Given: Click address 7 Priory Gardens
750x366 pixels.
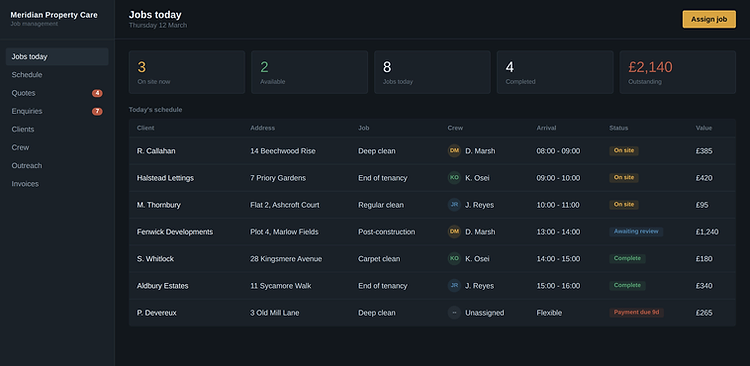Looking at the screenshot, I should point(278,178).
